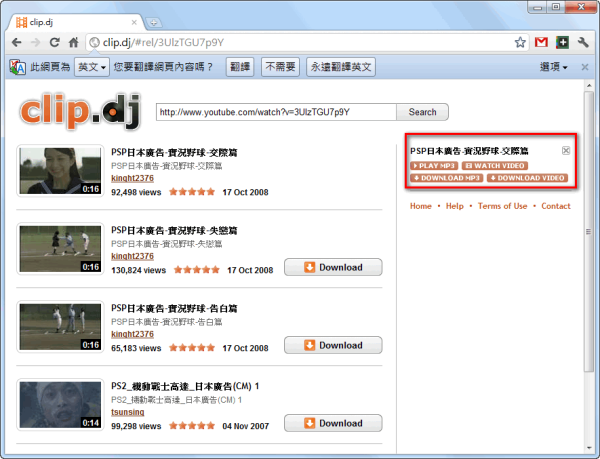Open title link of 告白篇 result
Screen dimensions: 600x459
[174, 309]
